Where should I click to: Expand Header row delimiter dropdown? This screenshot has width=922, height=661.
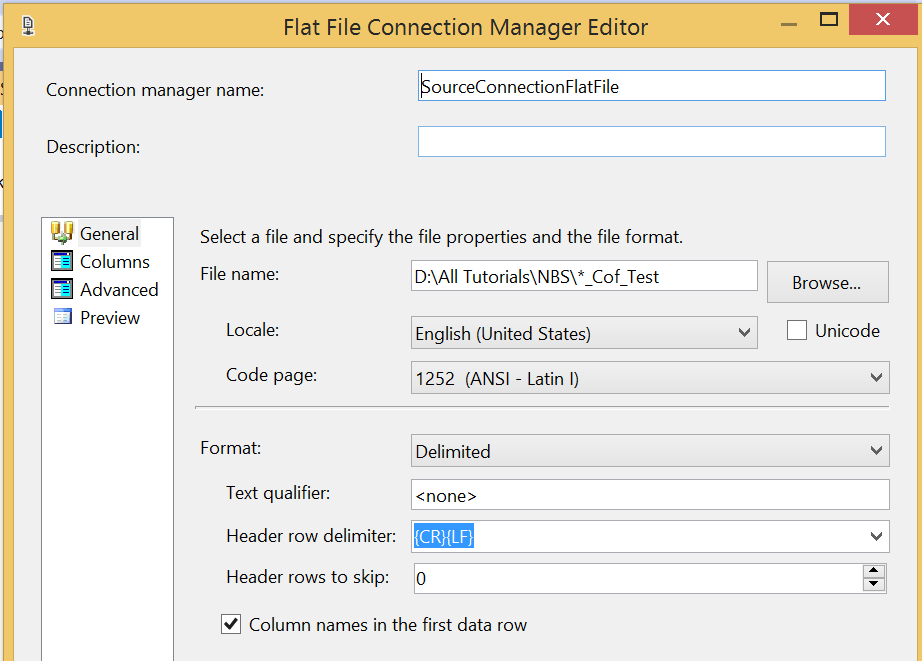[877, 536]
